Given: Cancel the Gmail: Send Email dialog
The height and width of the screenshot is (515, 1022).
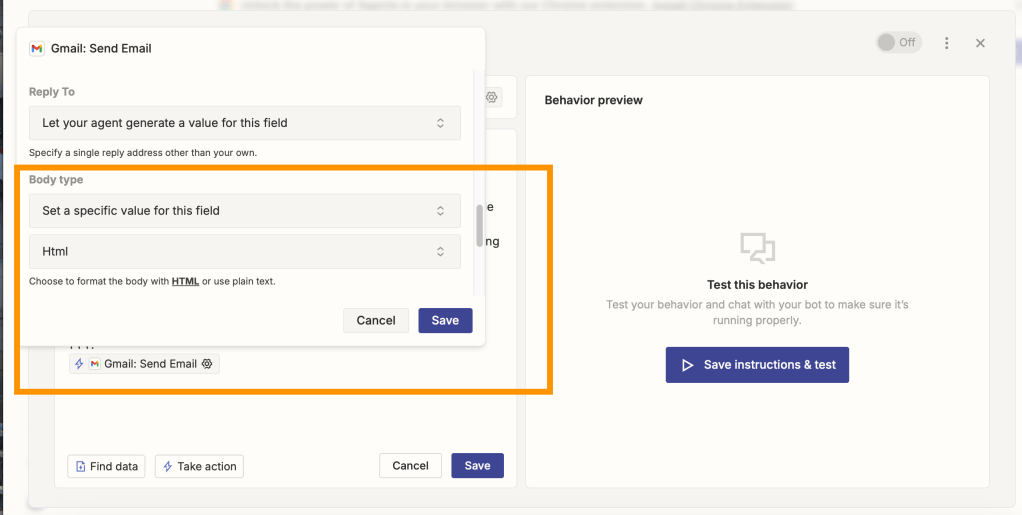Looking at the screenshot, I should point(376,320).
